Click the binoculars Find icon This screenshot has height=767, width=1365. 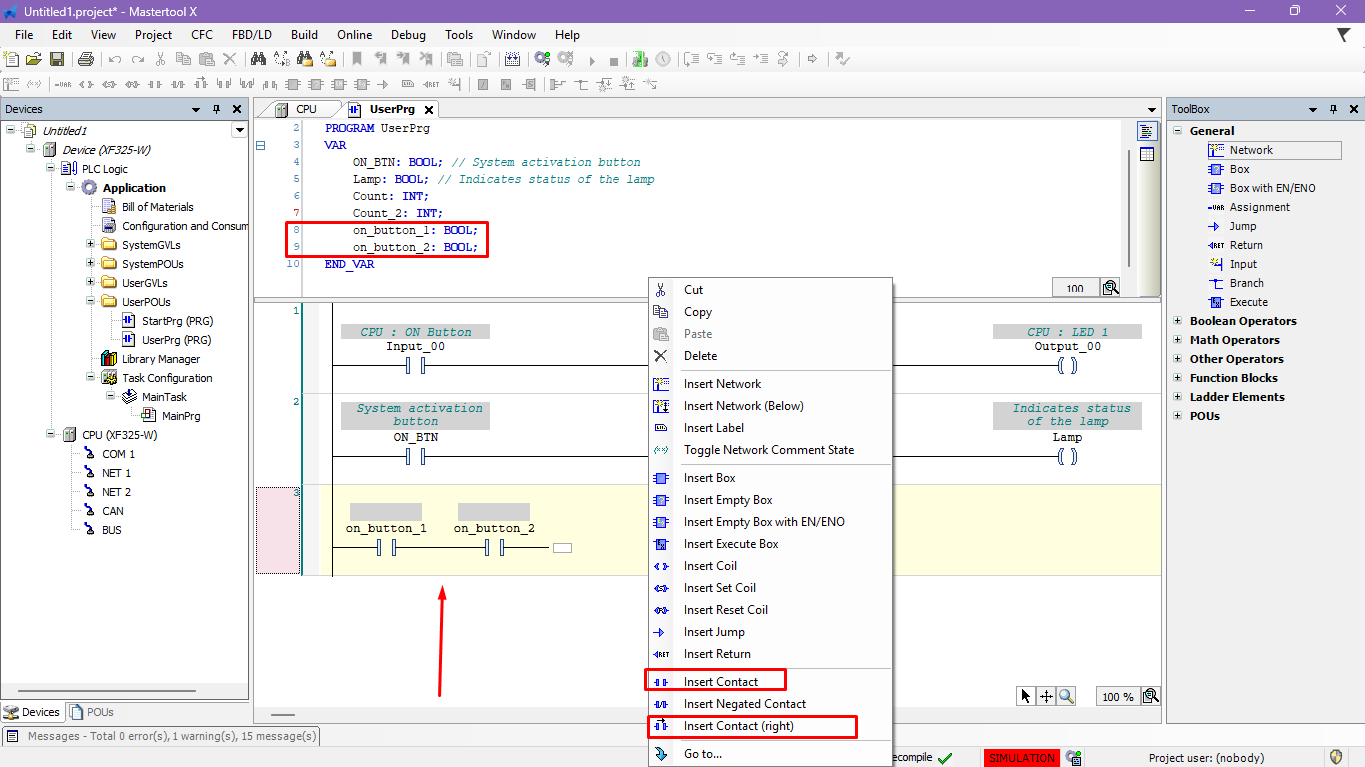(x=258, y=60)
